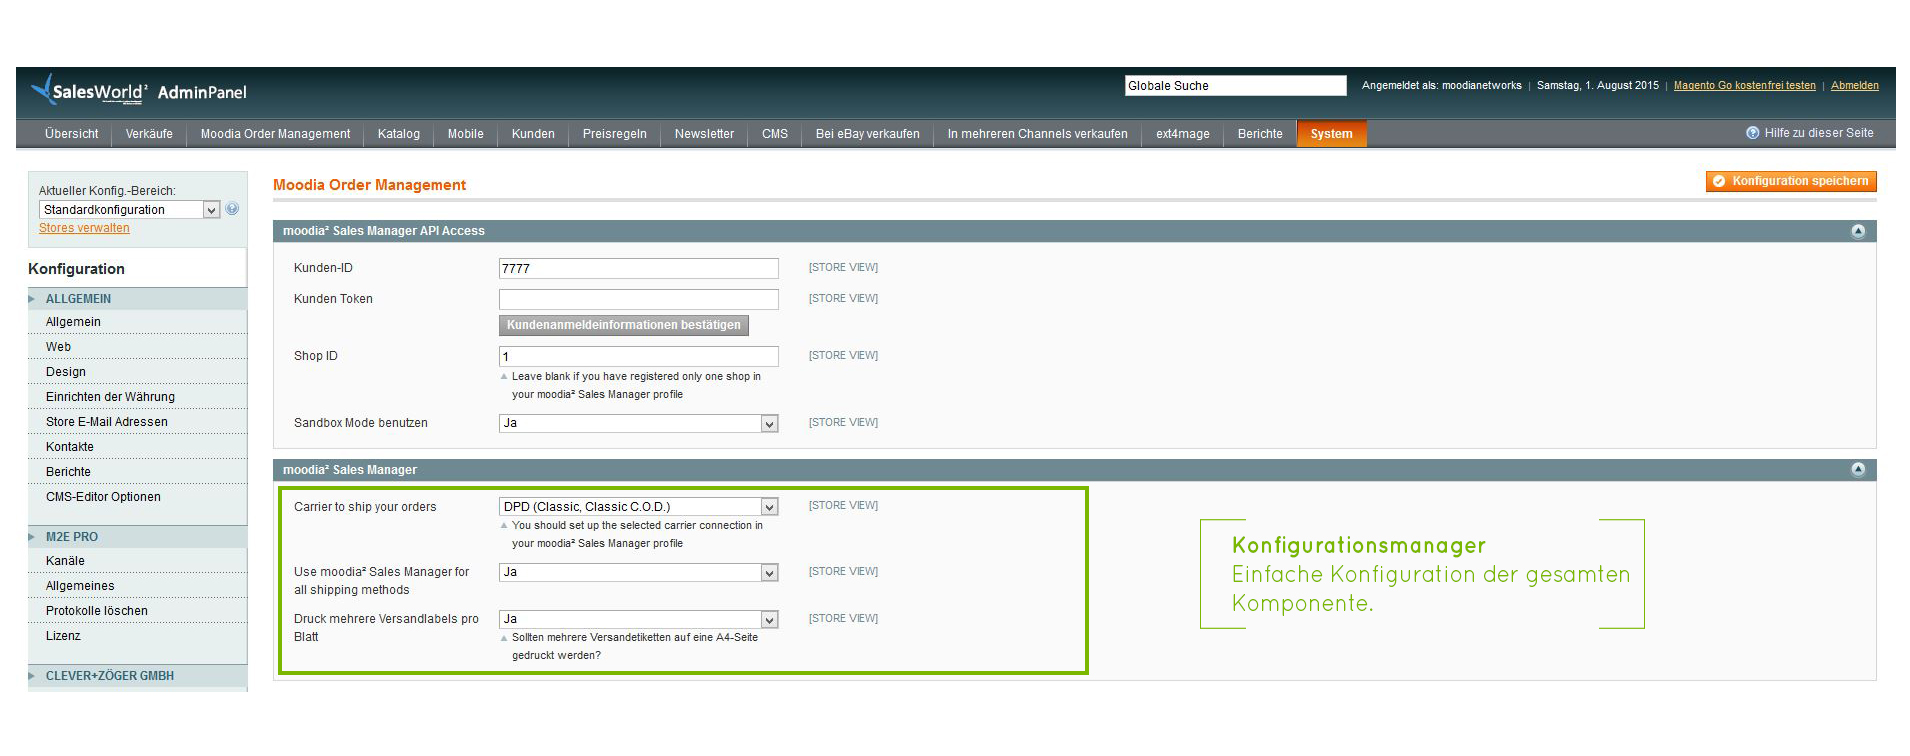1910x756 pixels.
Task: Open the Use Sales Manager for all shipping dropdown
Action: pos(638,573)
